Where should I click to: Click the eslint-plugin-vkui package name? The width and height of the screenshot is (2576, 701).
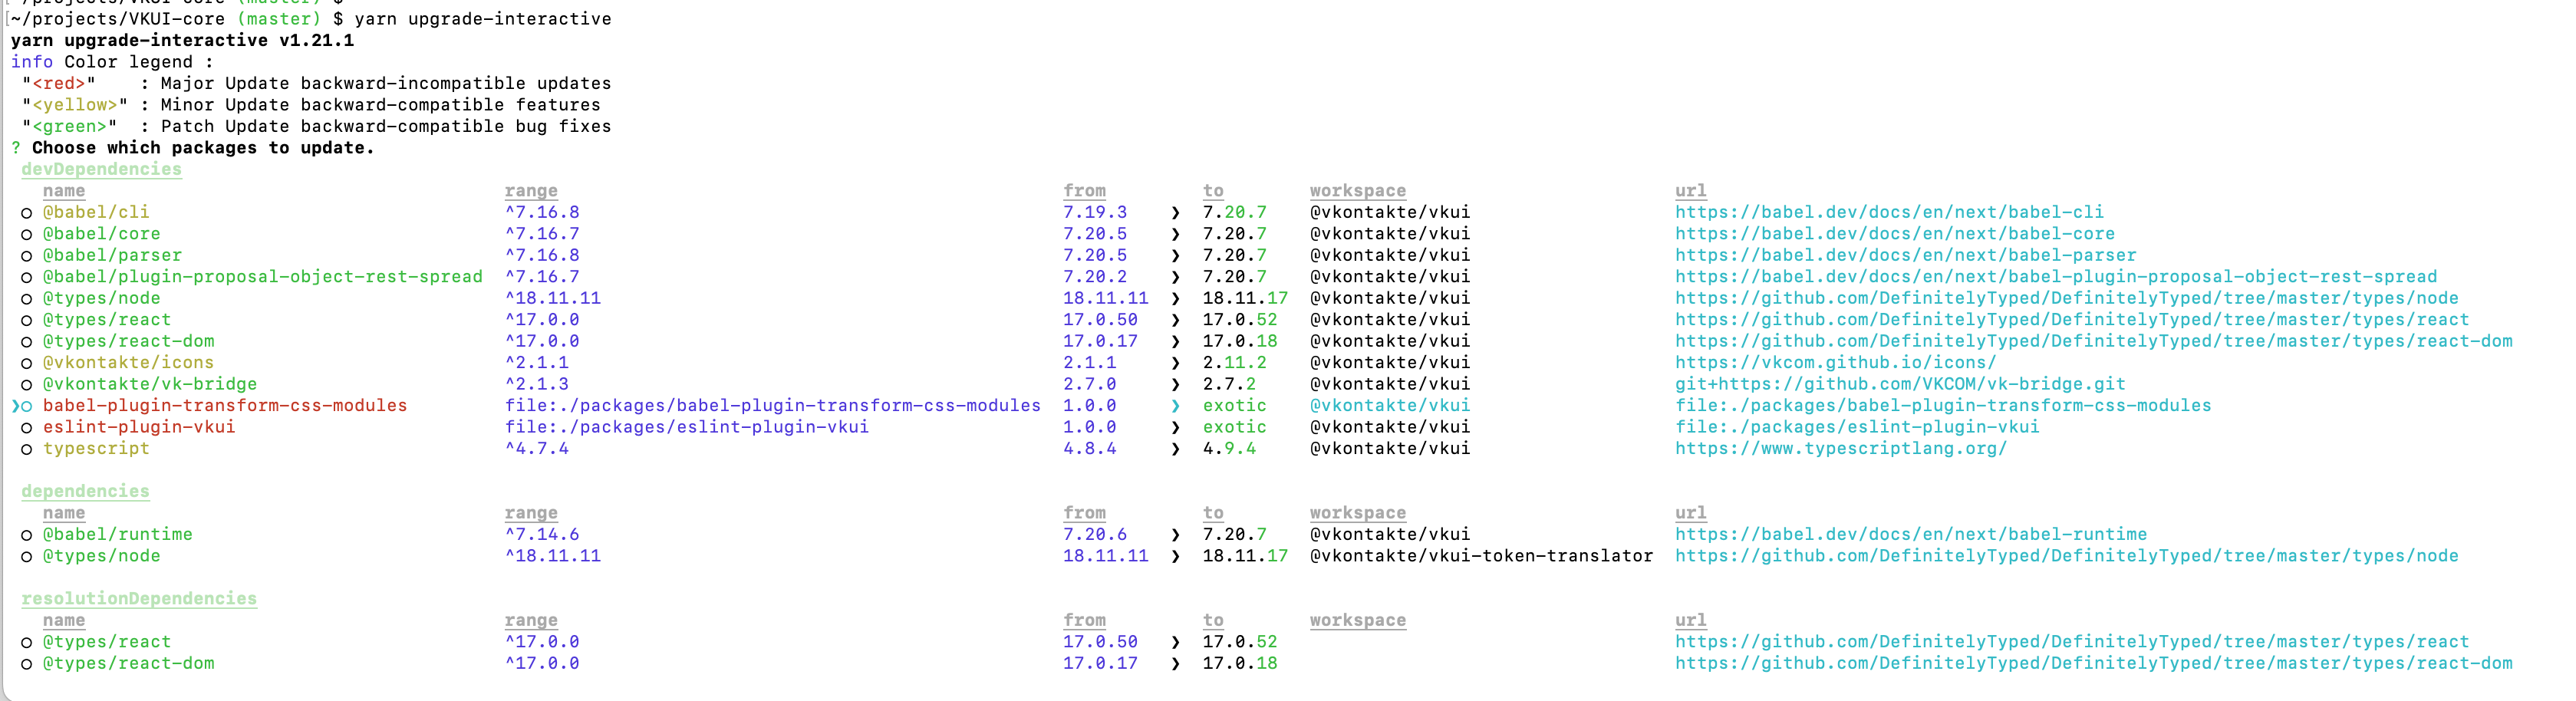point(139,427)
